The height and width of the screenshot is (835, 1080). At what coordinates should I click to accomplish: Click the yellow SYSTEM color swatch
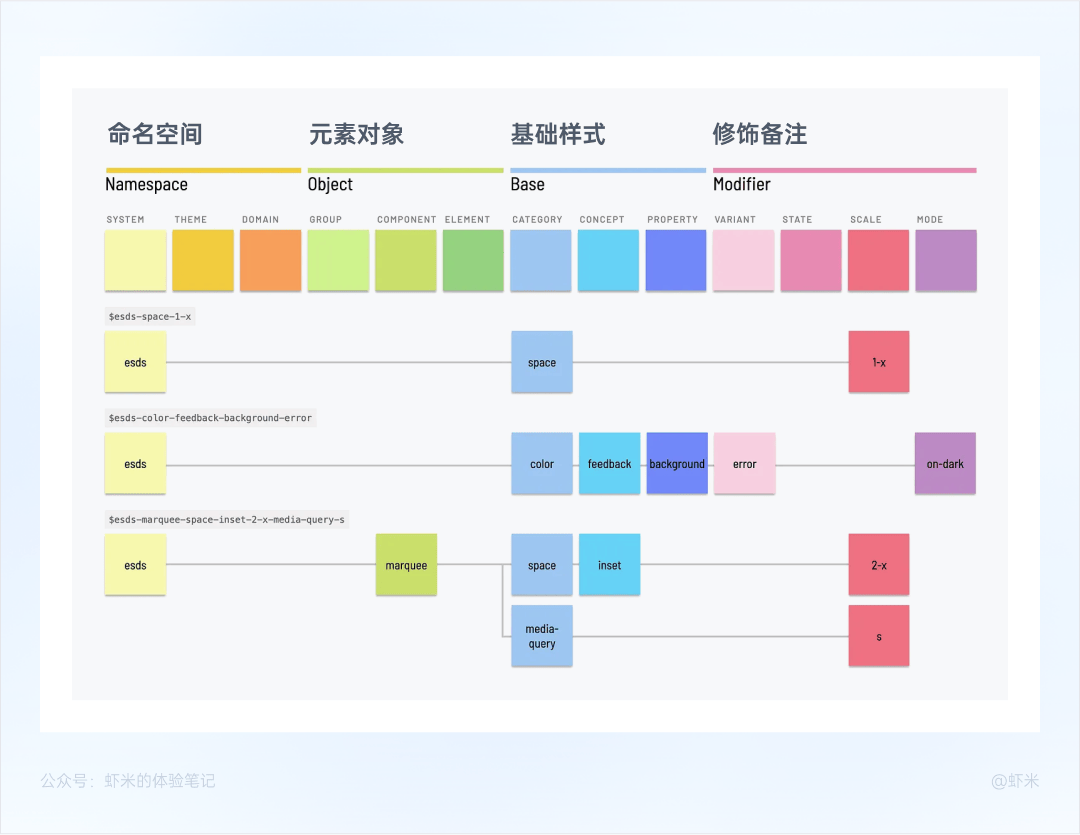click(x=135, y=260)
